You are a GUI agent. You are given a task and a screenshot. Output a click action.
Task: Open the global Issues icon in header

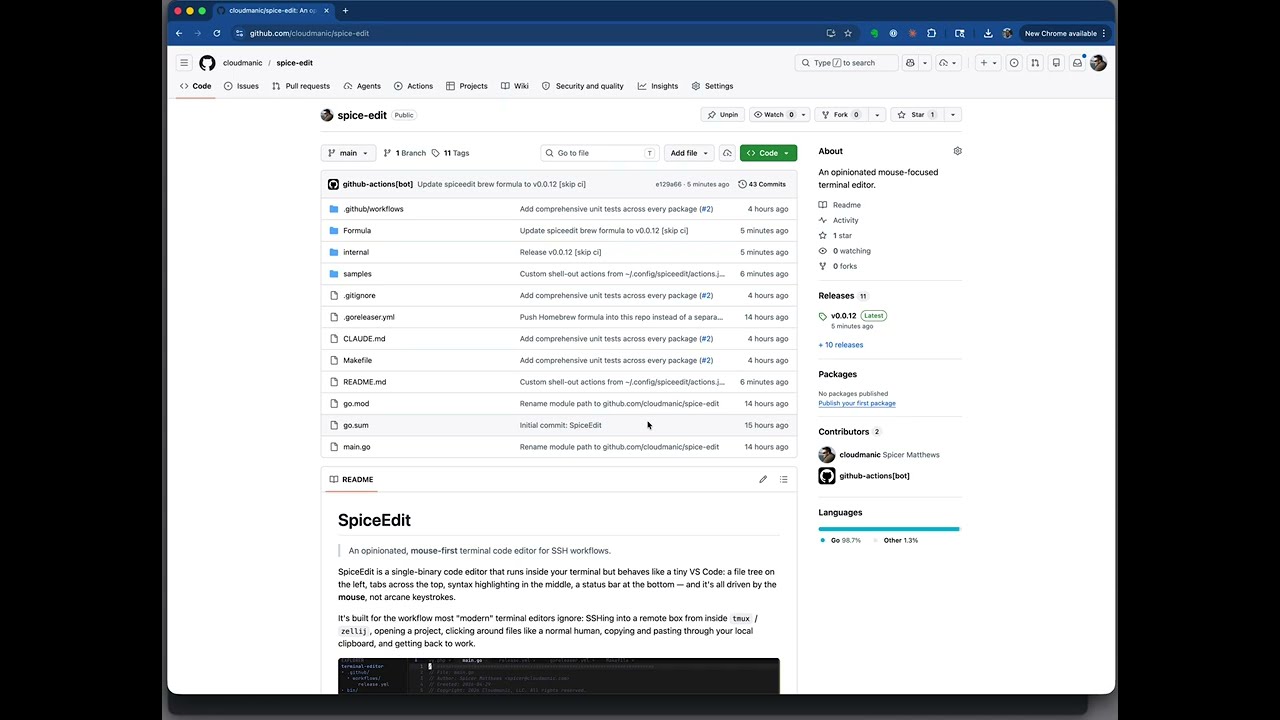[x=1014, y=63]
